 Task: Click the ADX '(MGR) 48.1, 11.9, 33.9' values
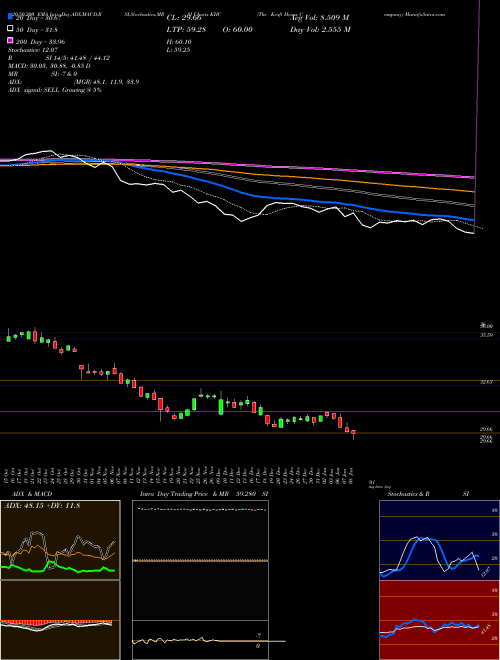pyautogui.click(x=107, y=82)
